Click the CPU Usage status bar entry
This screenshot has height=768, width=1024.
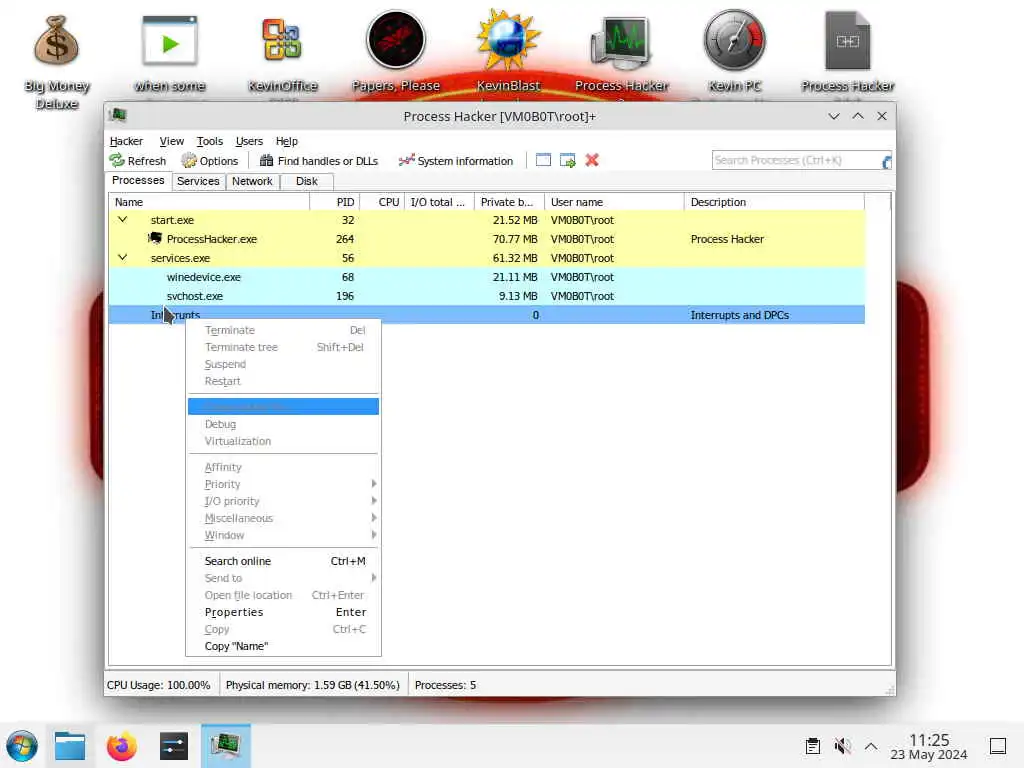point(159,685)
